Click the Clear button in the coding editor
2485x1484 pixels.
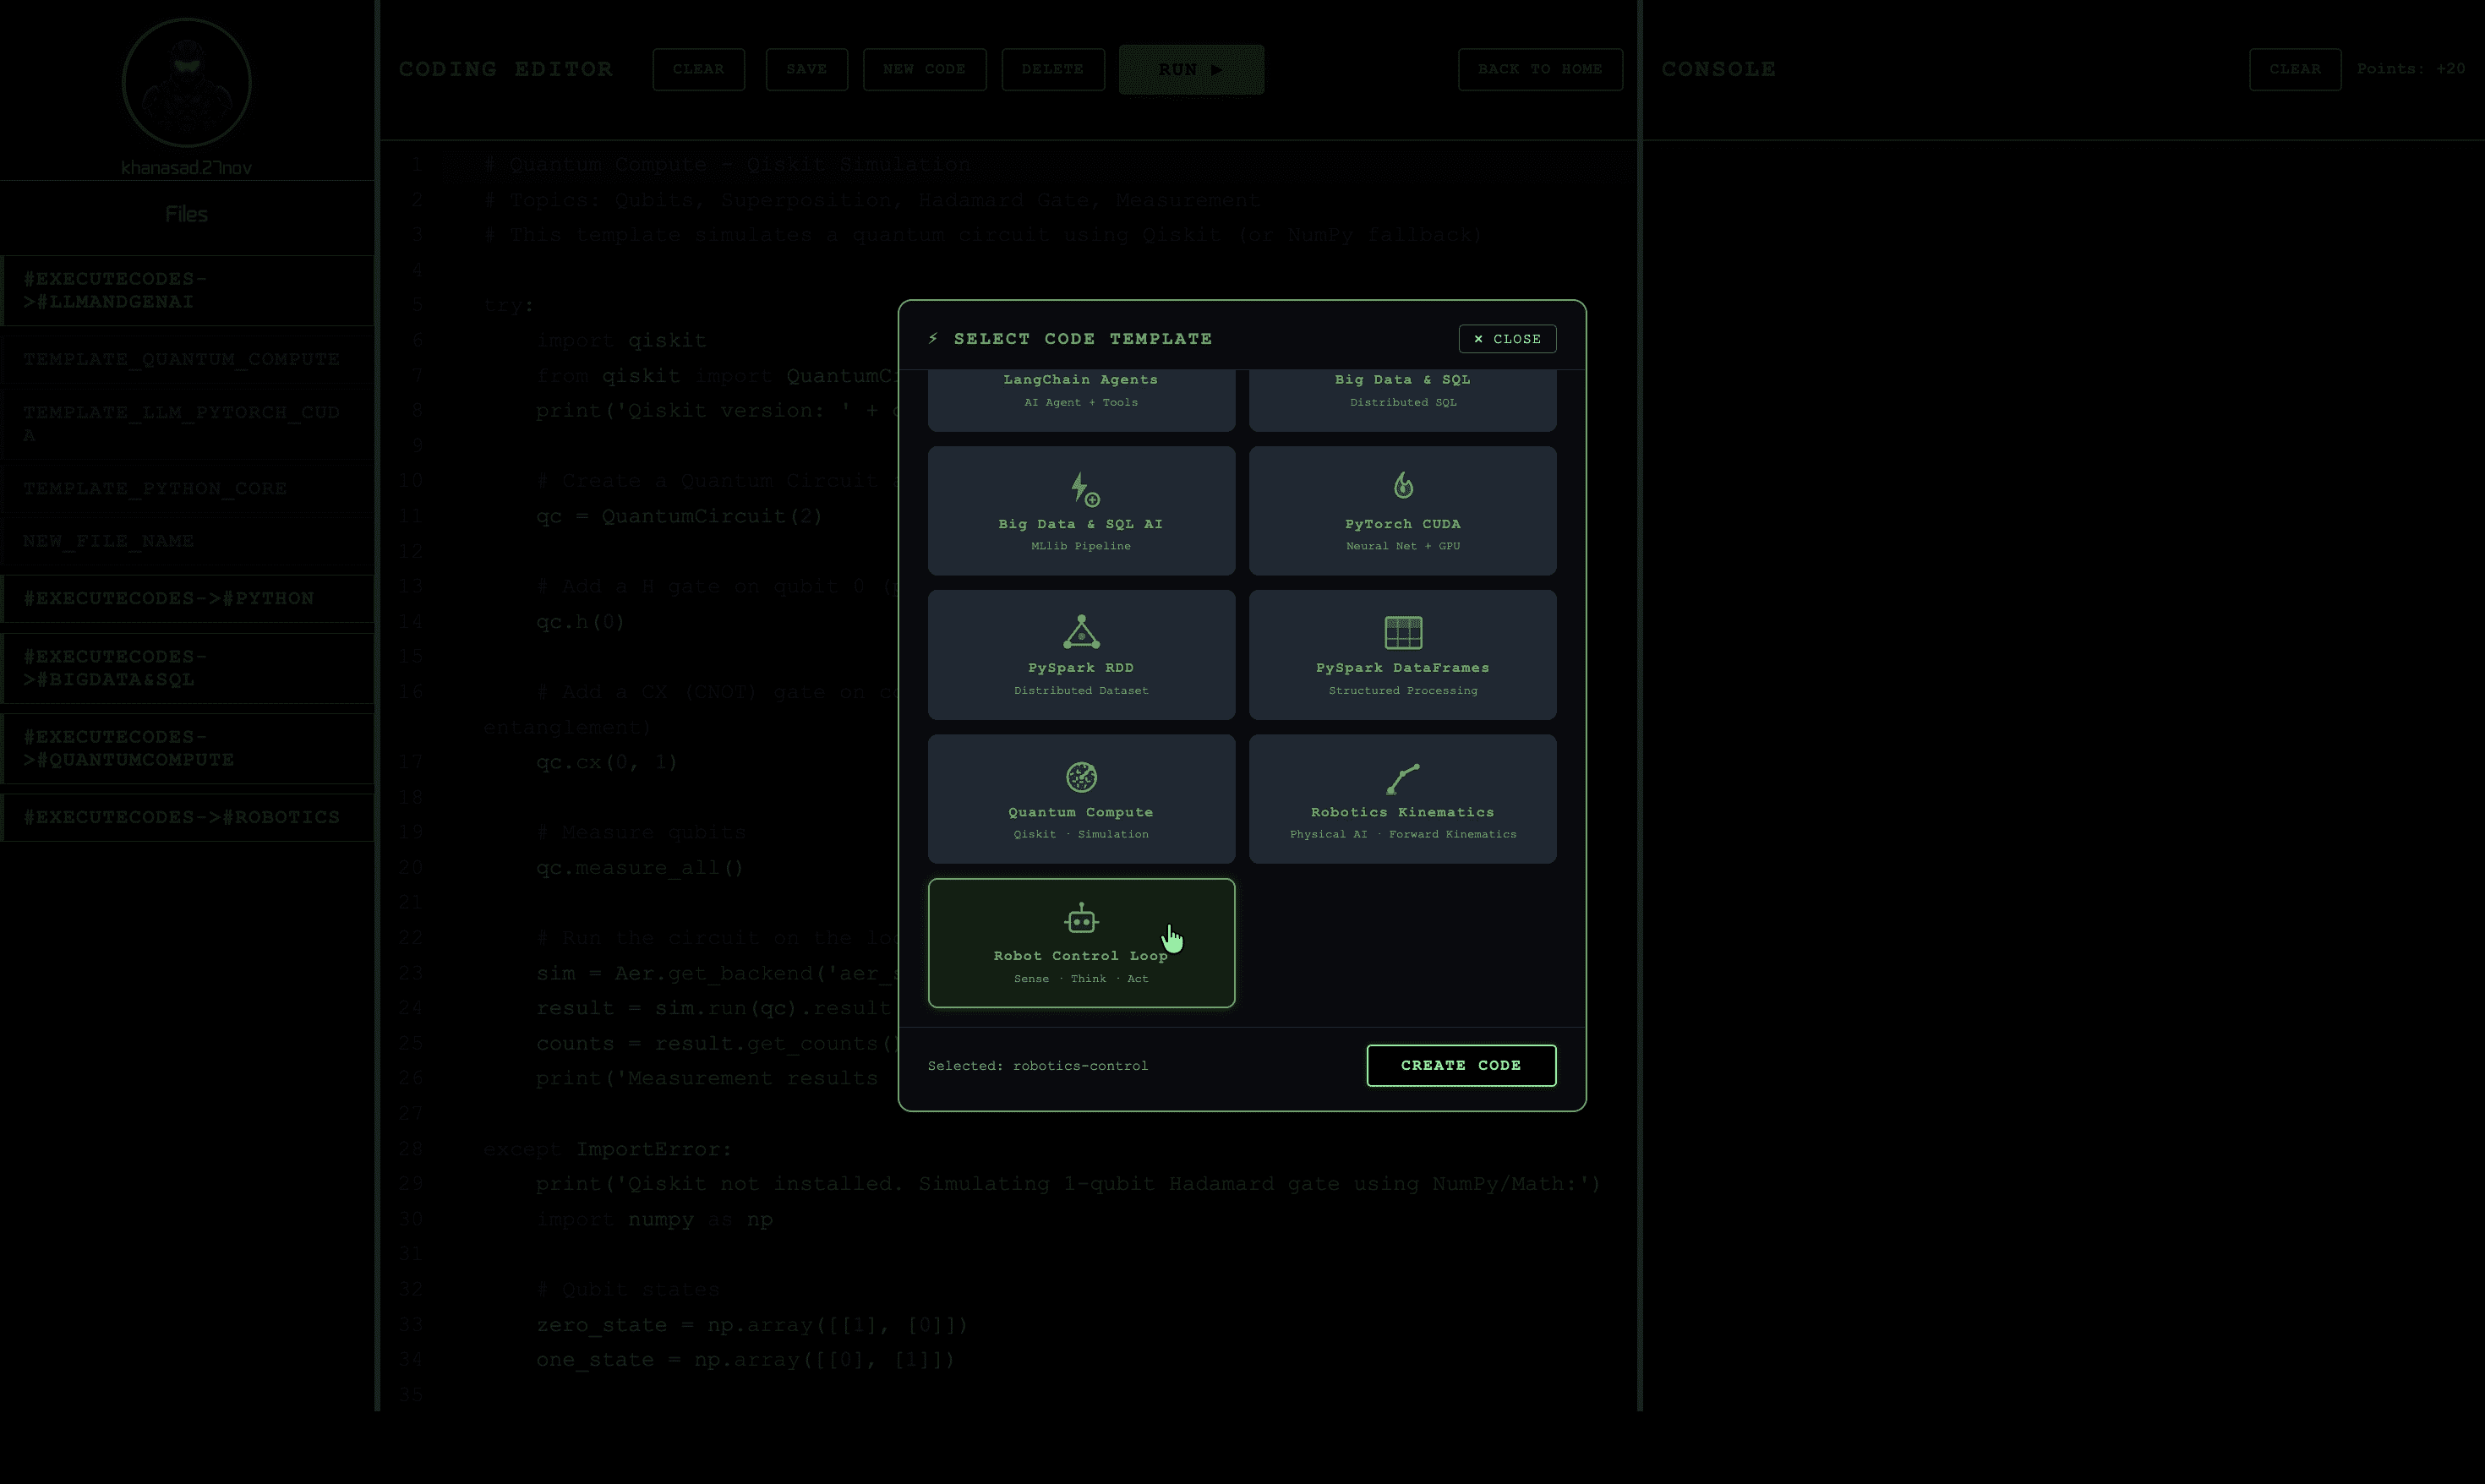point(698,69)
